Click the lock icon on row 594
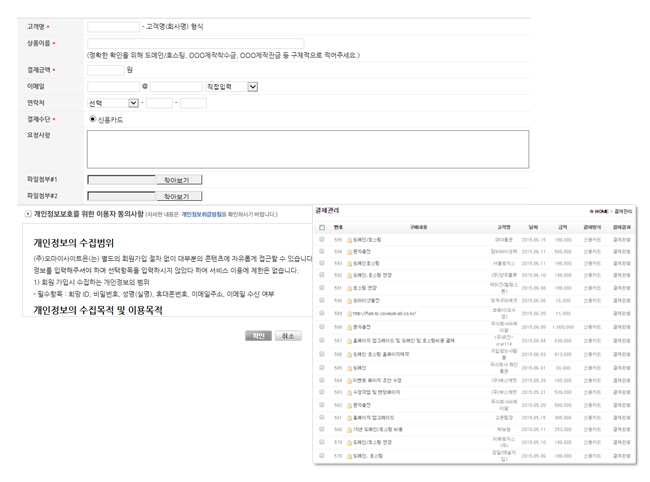 pyautogui.click(x=350, y=252)
